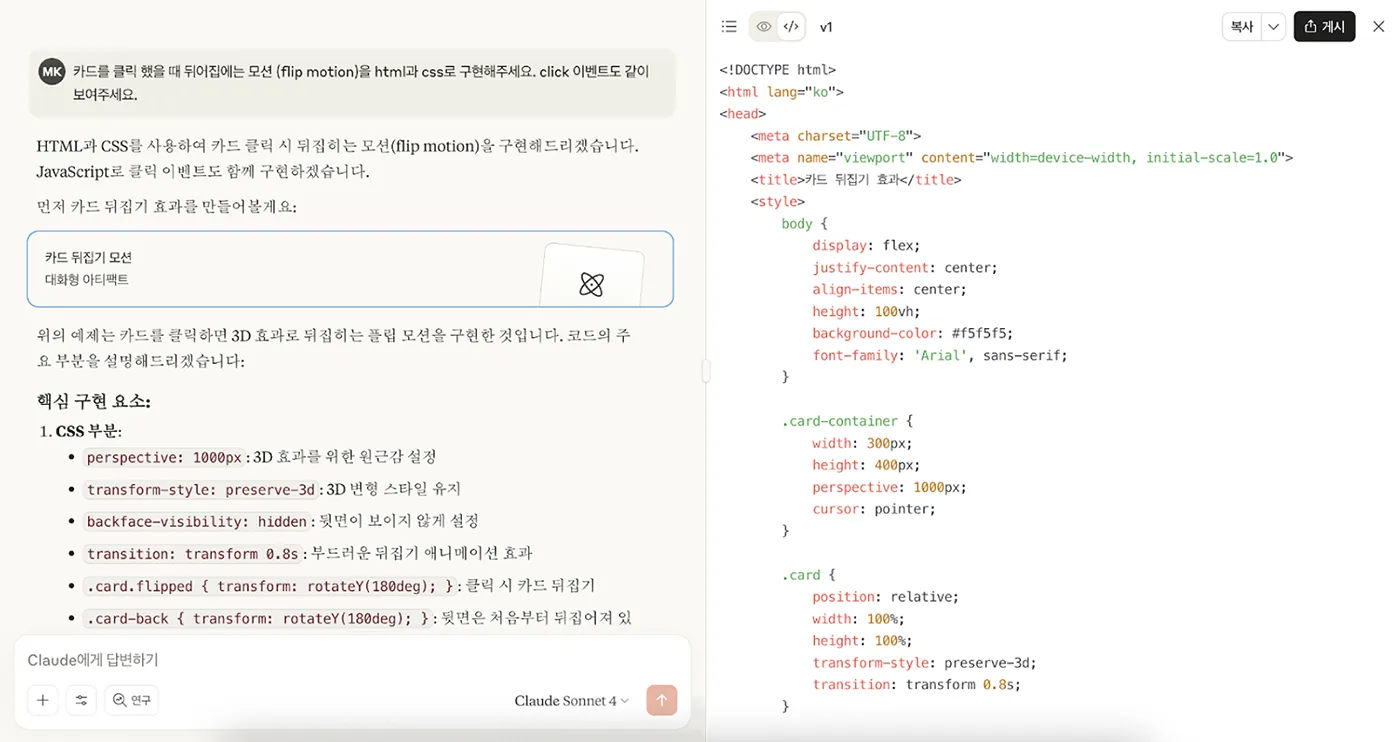Click the cursor: pointer code line
The image size is (1400, 742).
coord(874,509)
